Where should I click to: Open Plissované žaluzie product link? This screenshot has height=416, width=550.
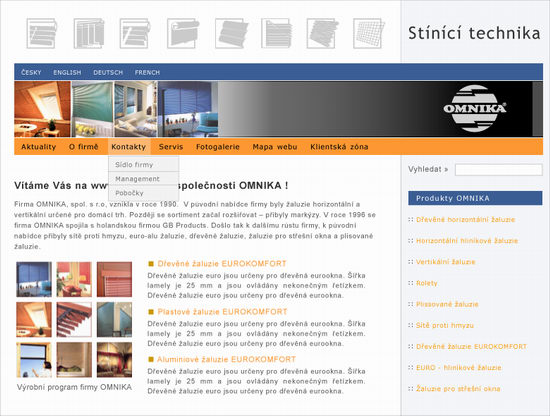447,304
